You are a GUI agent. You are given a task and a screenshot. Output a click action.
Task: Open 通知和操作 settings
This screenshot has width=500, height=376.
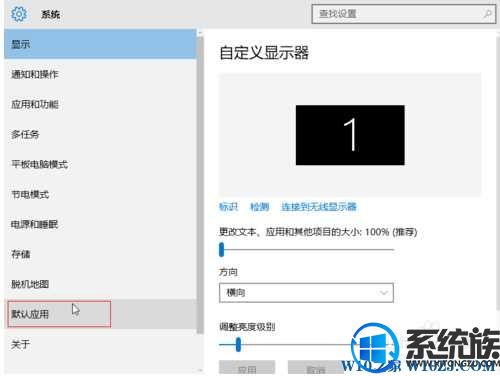pos(100,74)
